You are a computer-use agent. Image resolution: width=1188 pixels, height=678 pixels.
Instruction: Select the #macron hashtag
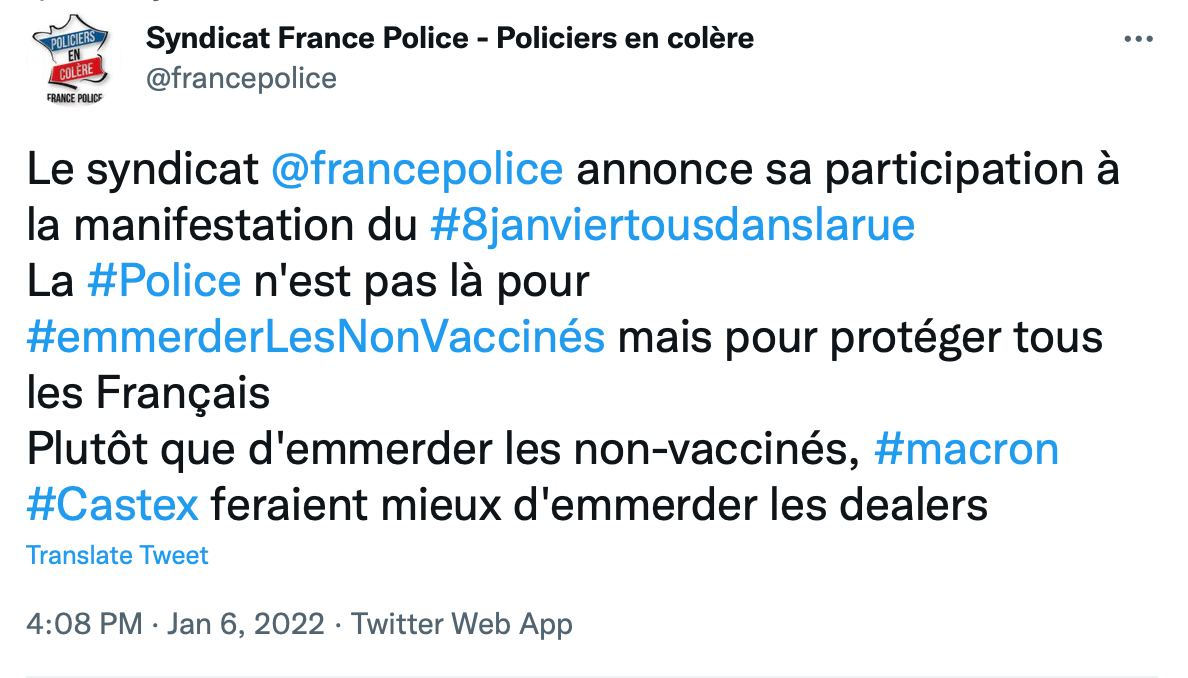coord(966,450)
